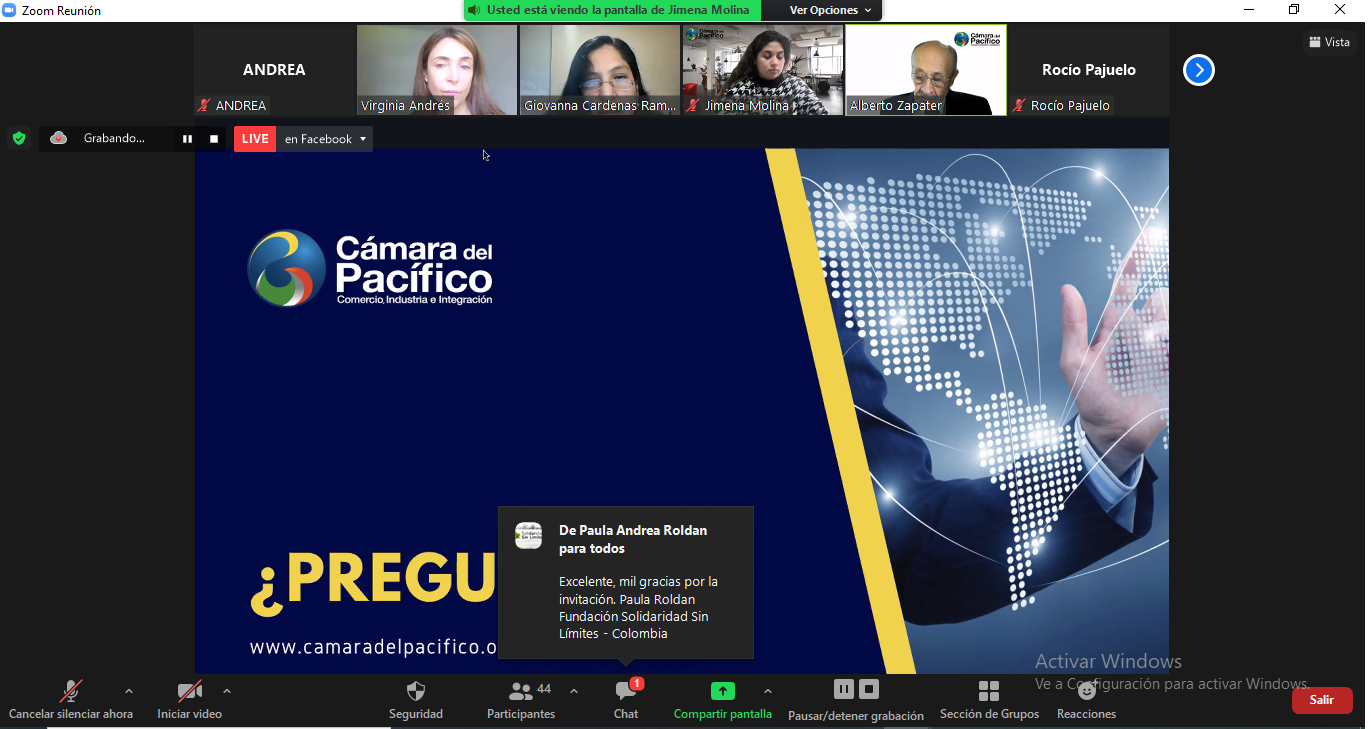
Task: Select Virginia Andrés video thumbnail
Action: point(437,70)
